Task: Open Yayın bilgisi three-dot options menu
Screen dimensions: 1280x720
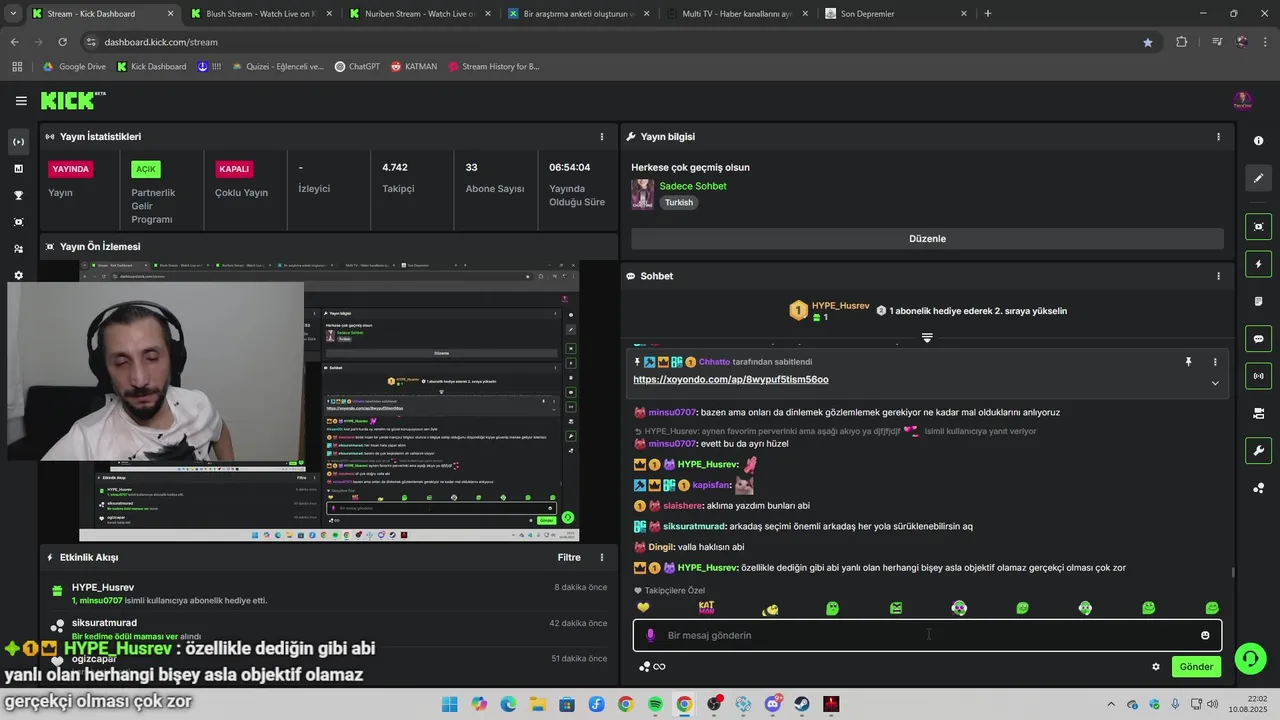Action: point(1218,137)
